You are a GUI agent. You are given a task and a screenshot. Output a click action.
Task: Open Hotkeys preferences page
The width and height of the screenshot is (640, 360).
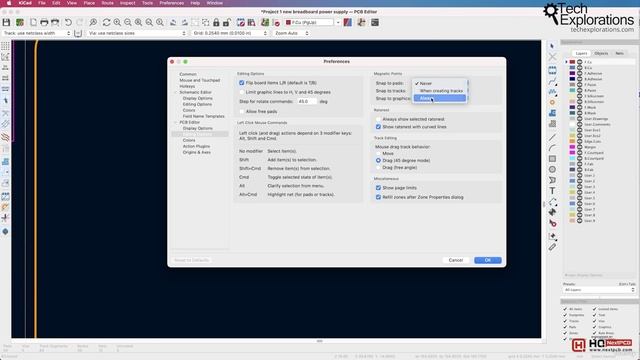pos(187,87)
